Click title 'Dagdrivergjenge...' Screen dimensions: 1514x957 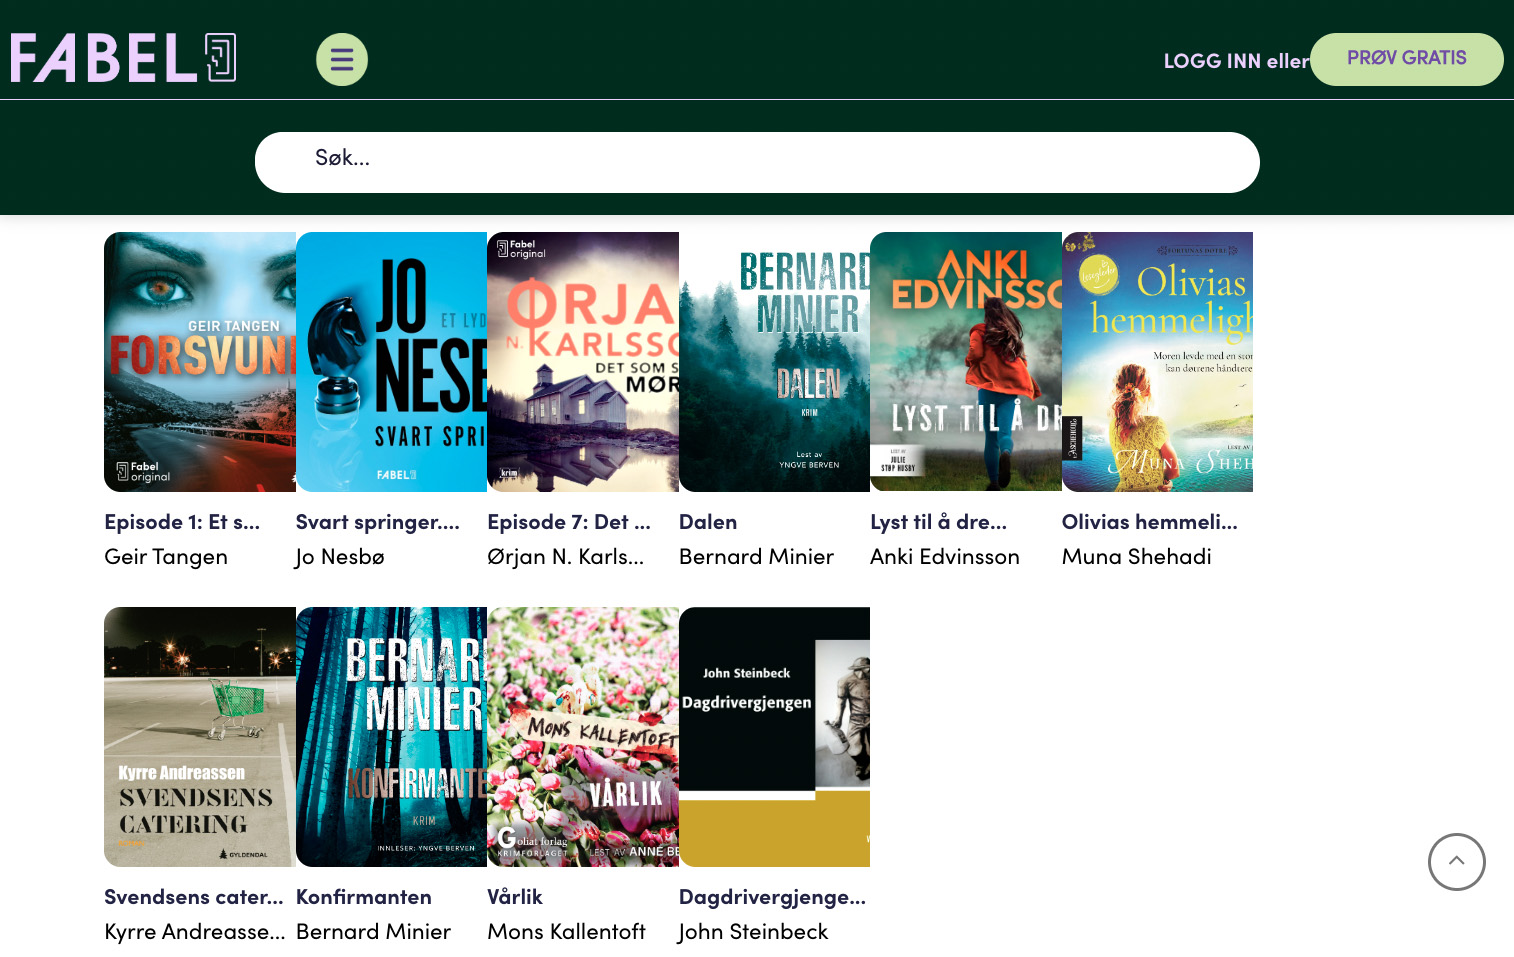(x=773, y=897)
